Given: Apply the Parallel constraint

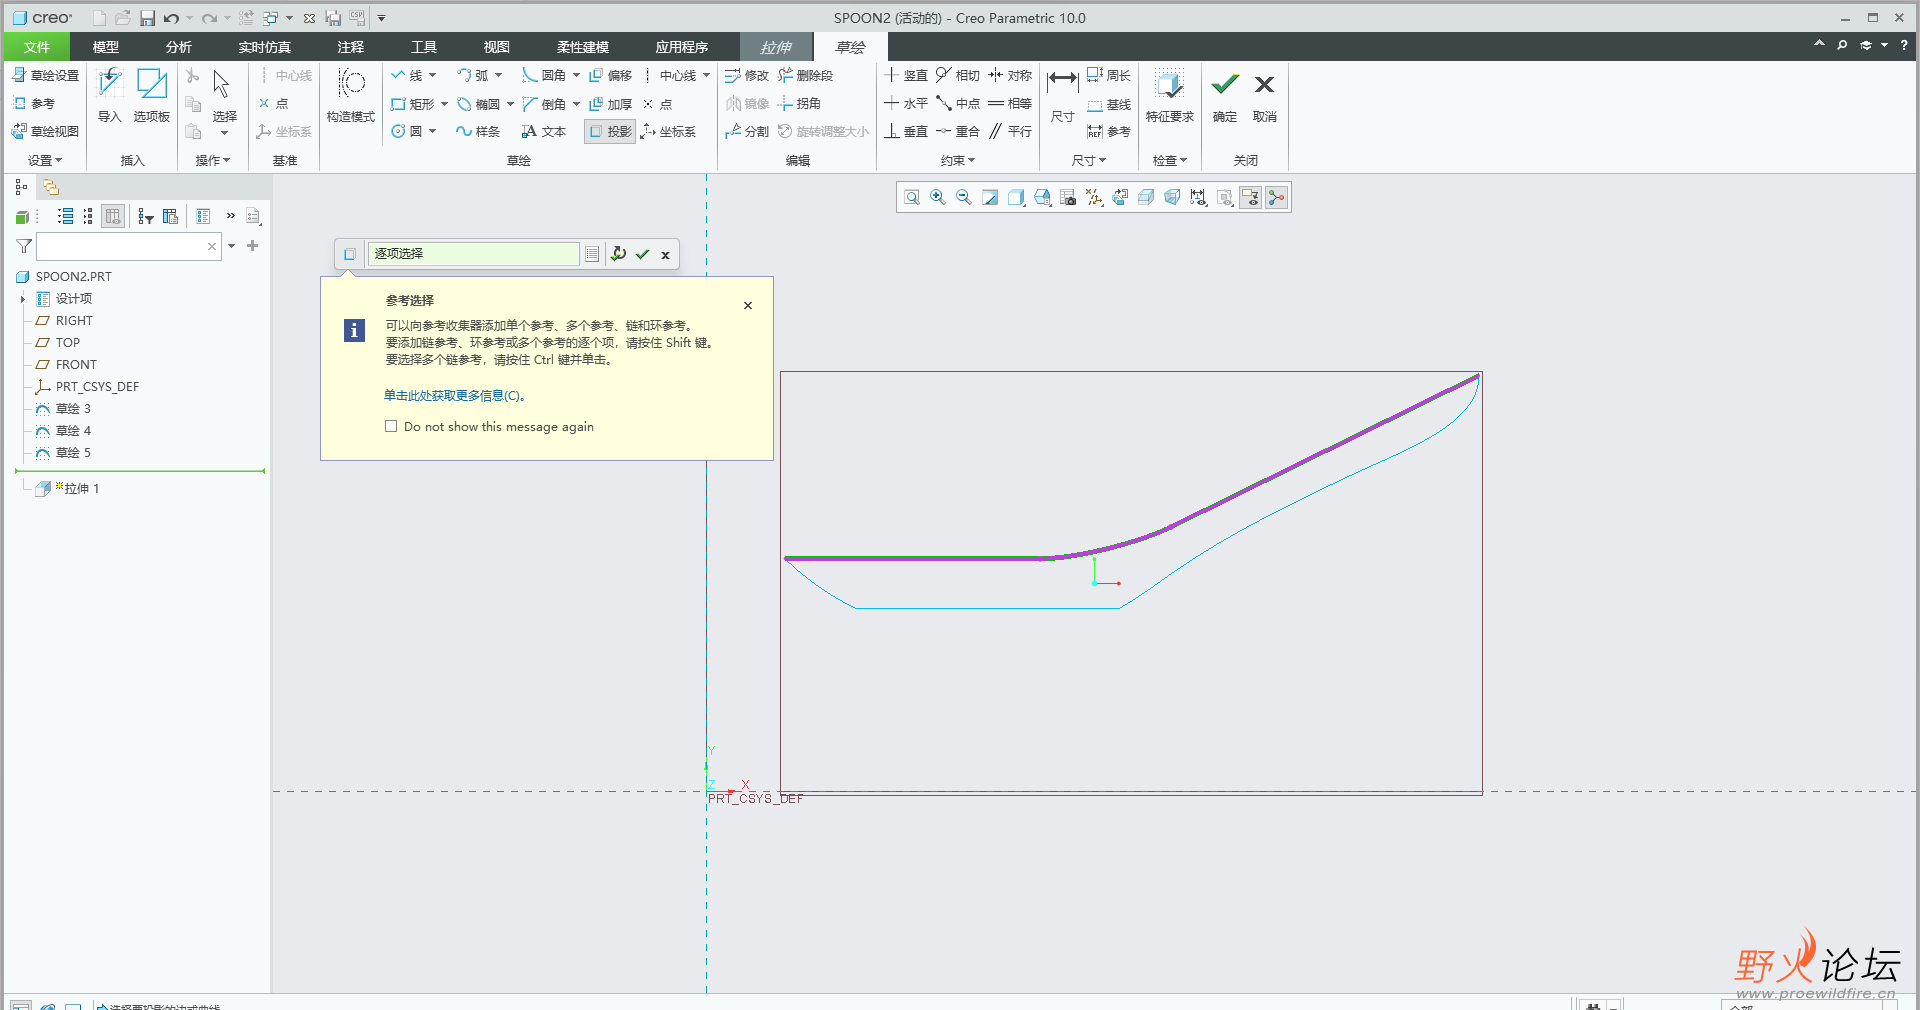Looking at the screenshot, I should point(1010,131).
